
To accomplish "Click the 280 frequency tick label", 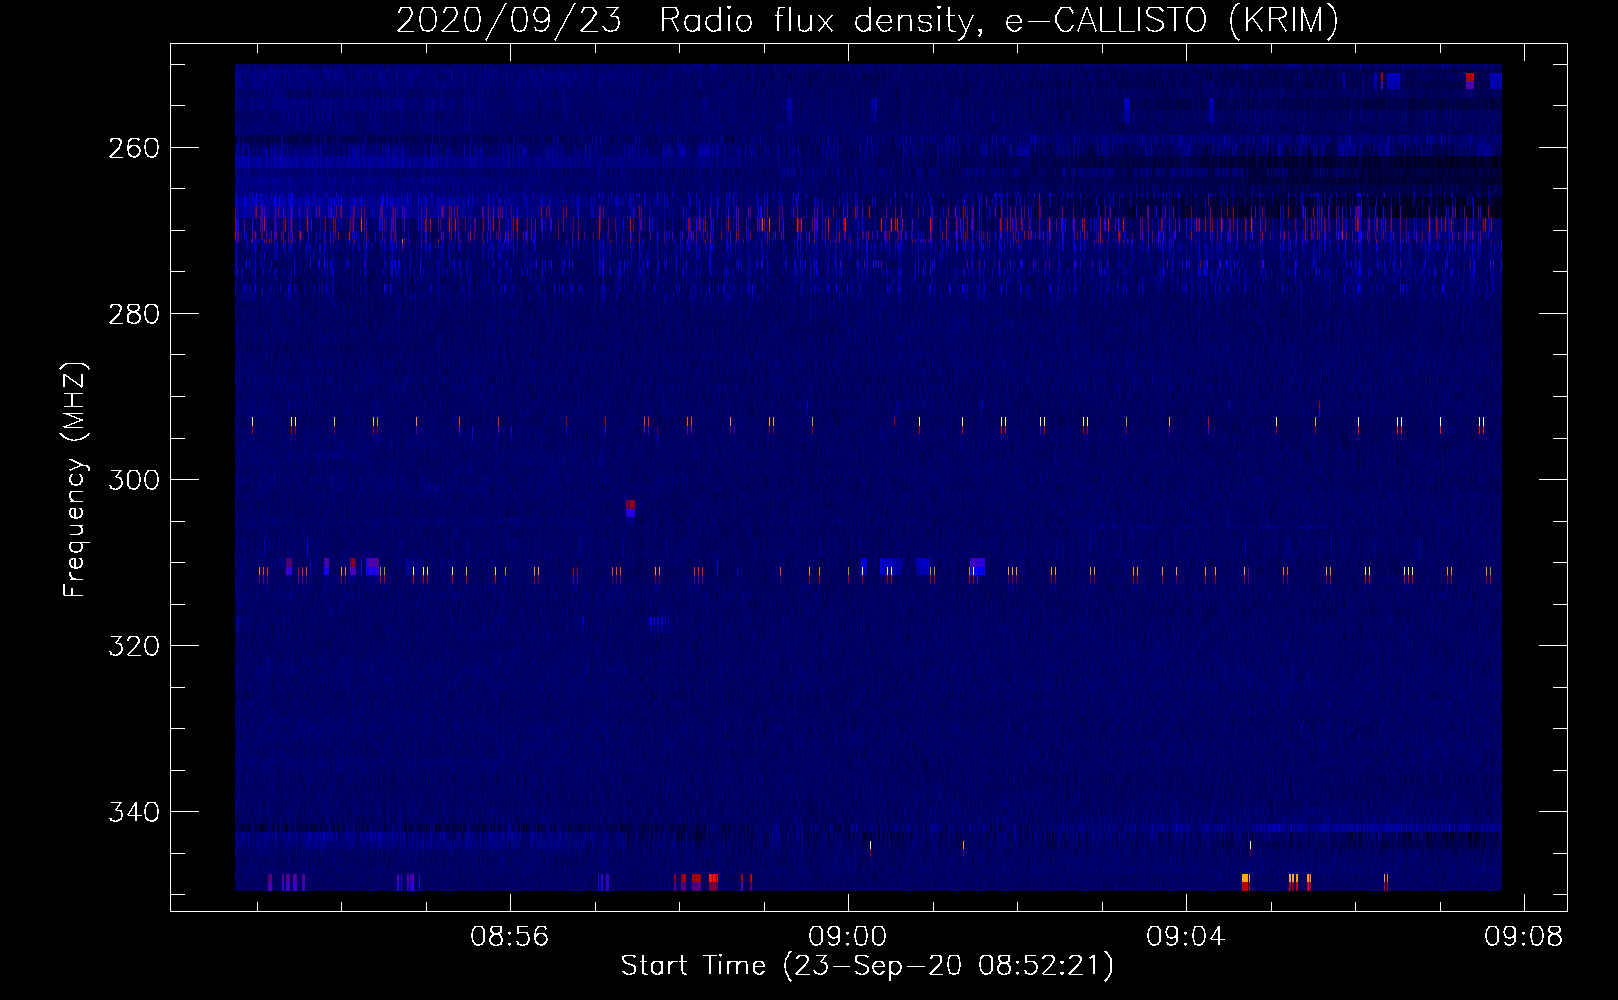I will pos(133,314).
